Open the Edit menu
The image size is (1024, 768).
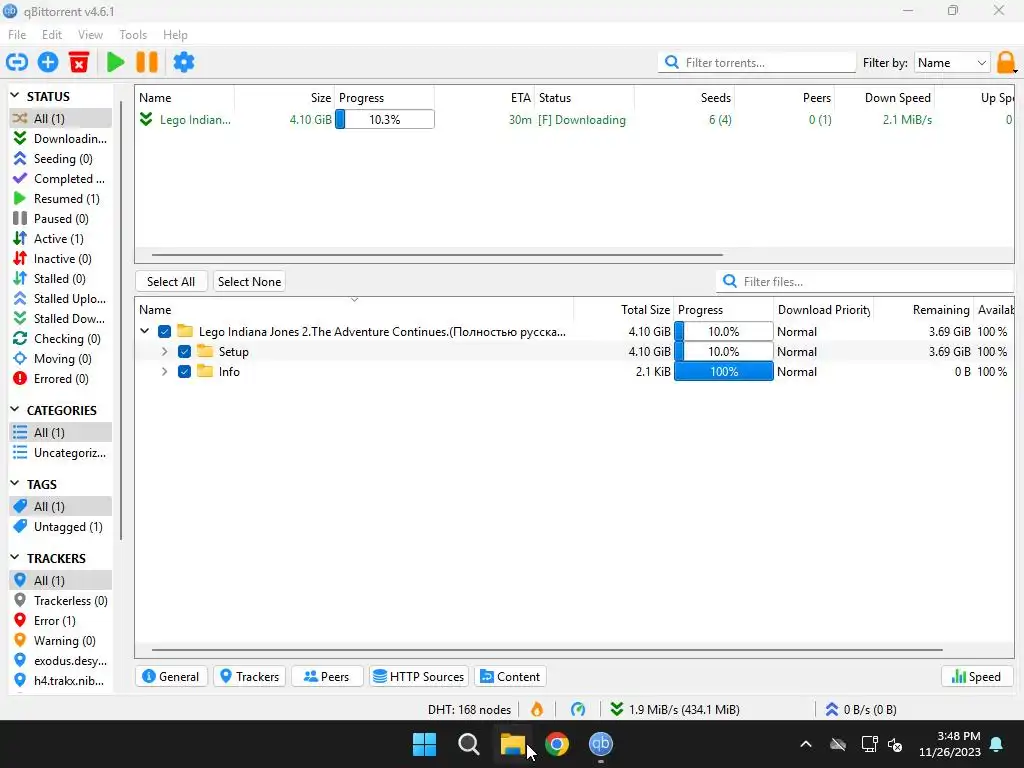[x=52, y=35]
